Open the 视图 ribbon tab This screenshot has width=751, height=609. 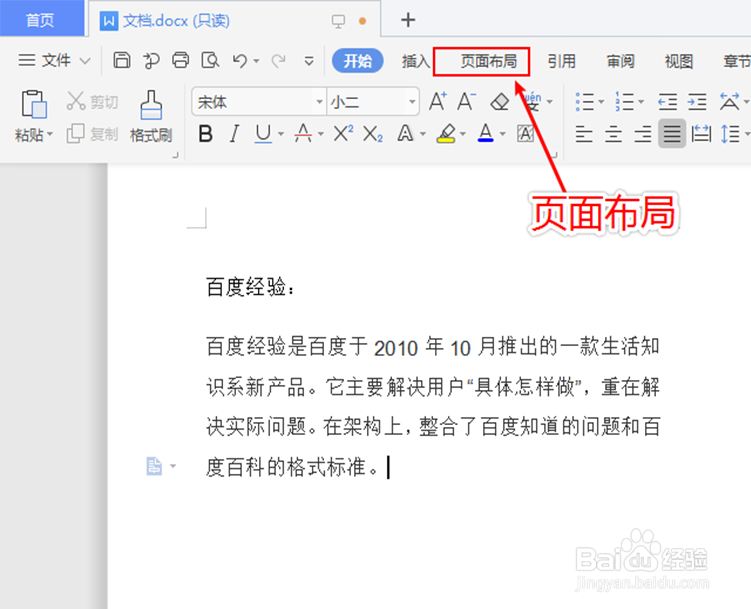[x=679, y=61]
